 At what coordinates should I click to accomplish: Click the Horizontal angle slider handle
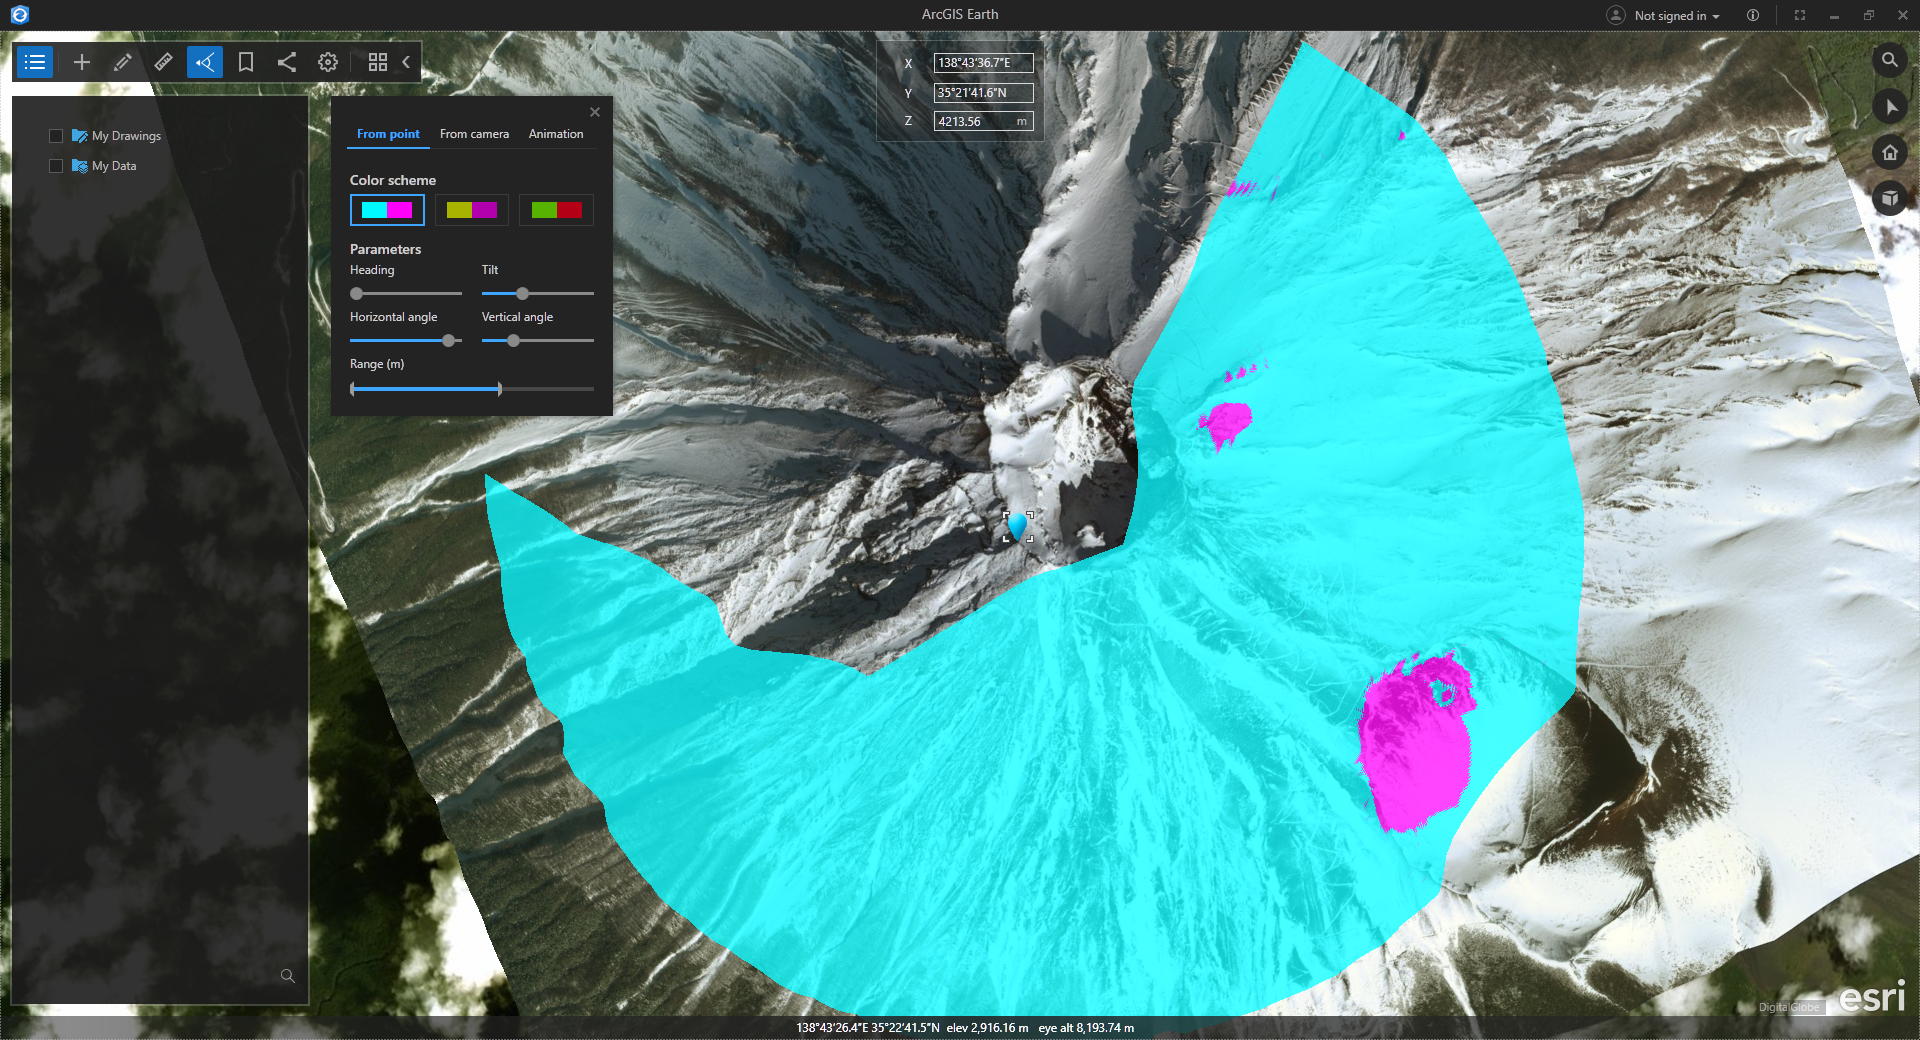[x=449, y=340]
